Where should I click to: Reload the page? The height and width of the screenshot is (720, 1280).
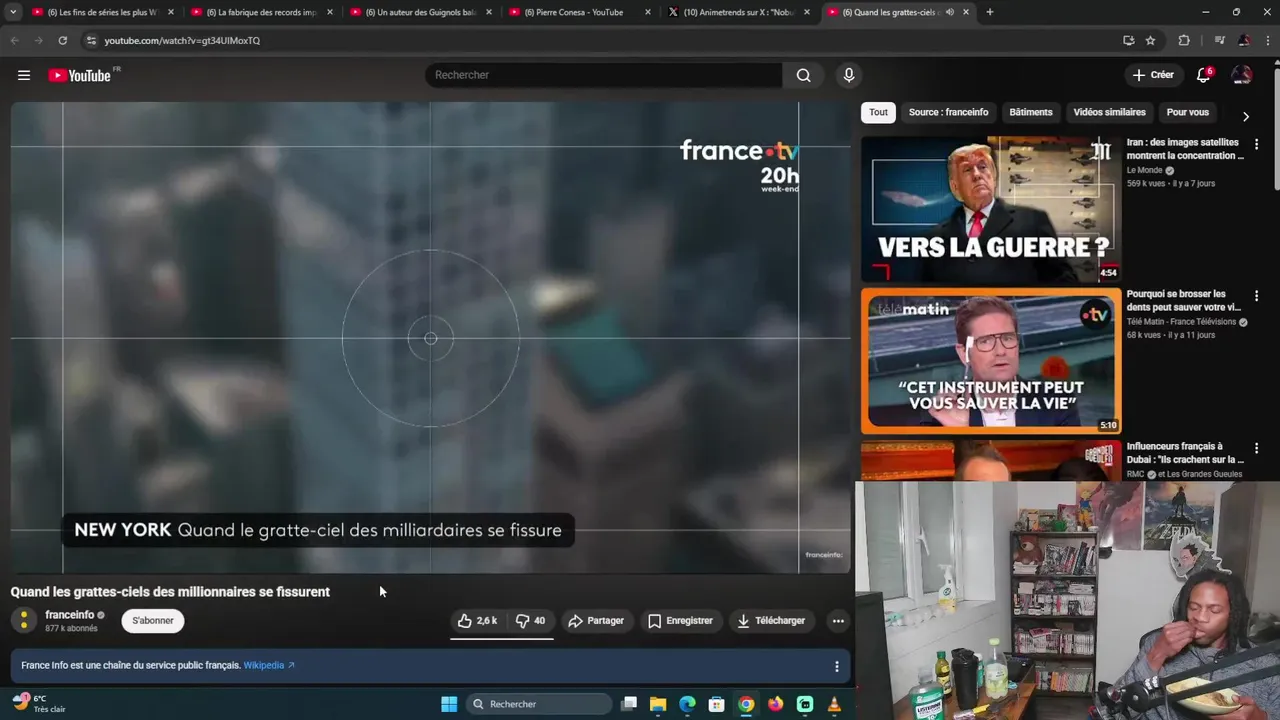[62, 40]
